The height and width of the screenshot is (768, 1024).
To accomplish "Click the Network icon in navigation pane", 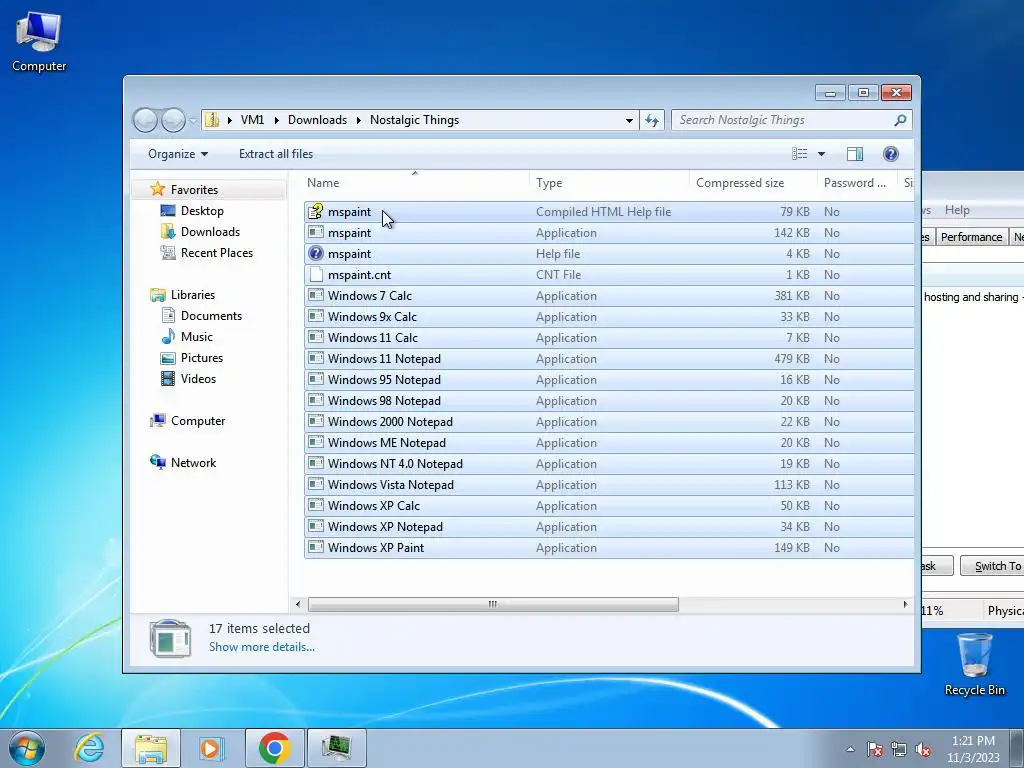I will coord(157,462).
